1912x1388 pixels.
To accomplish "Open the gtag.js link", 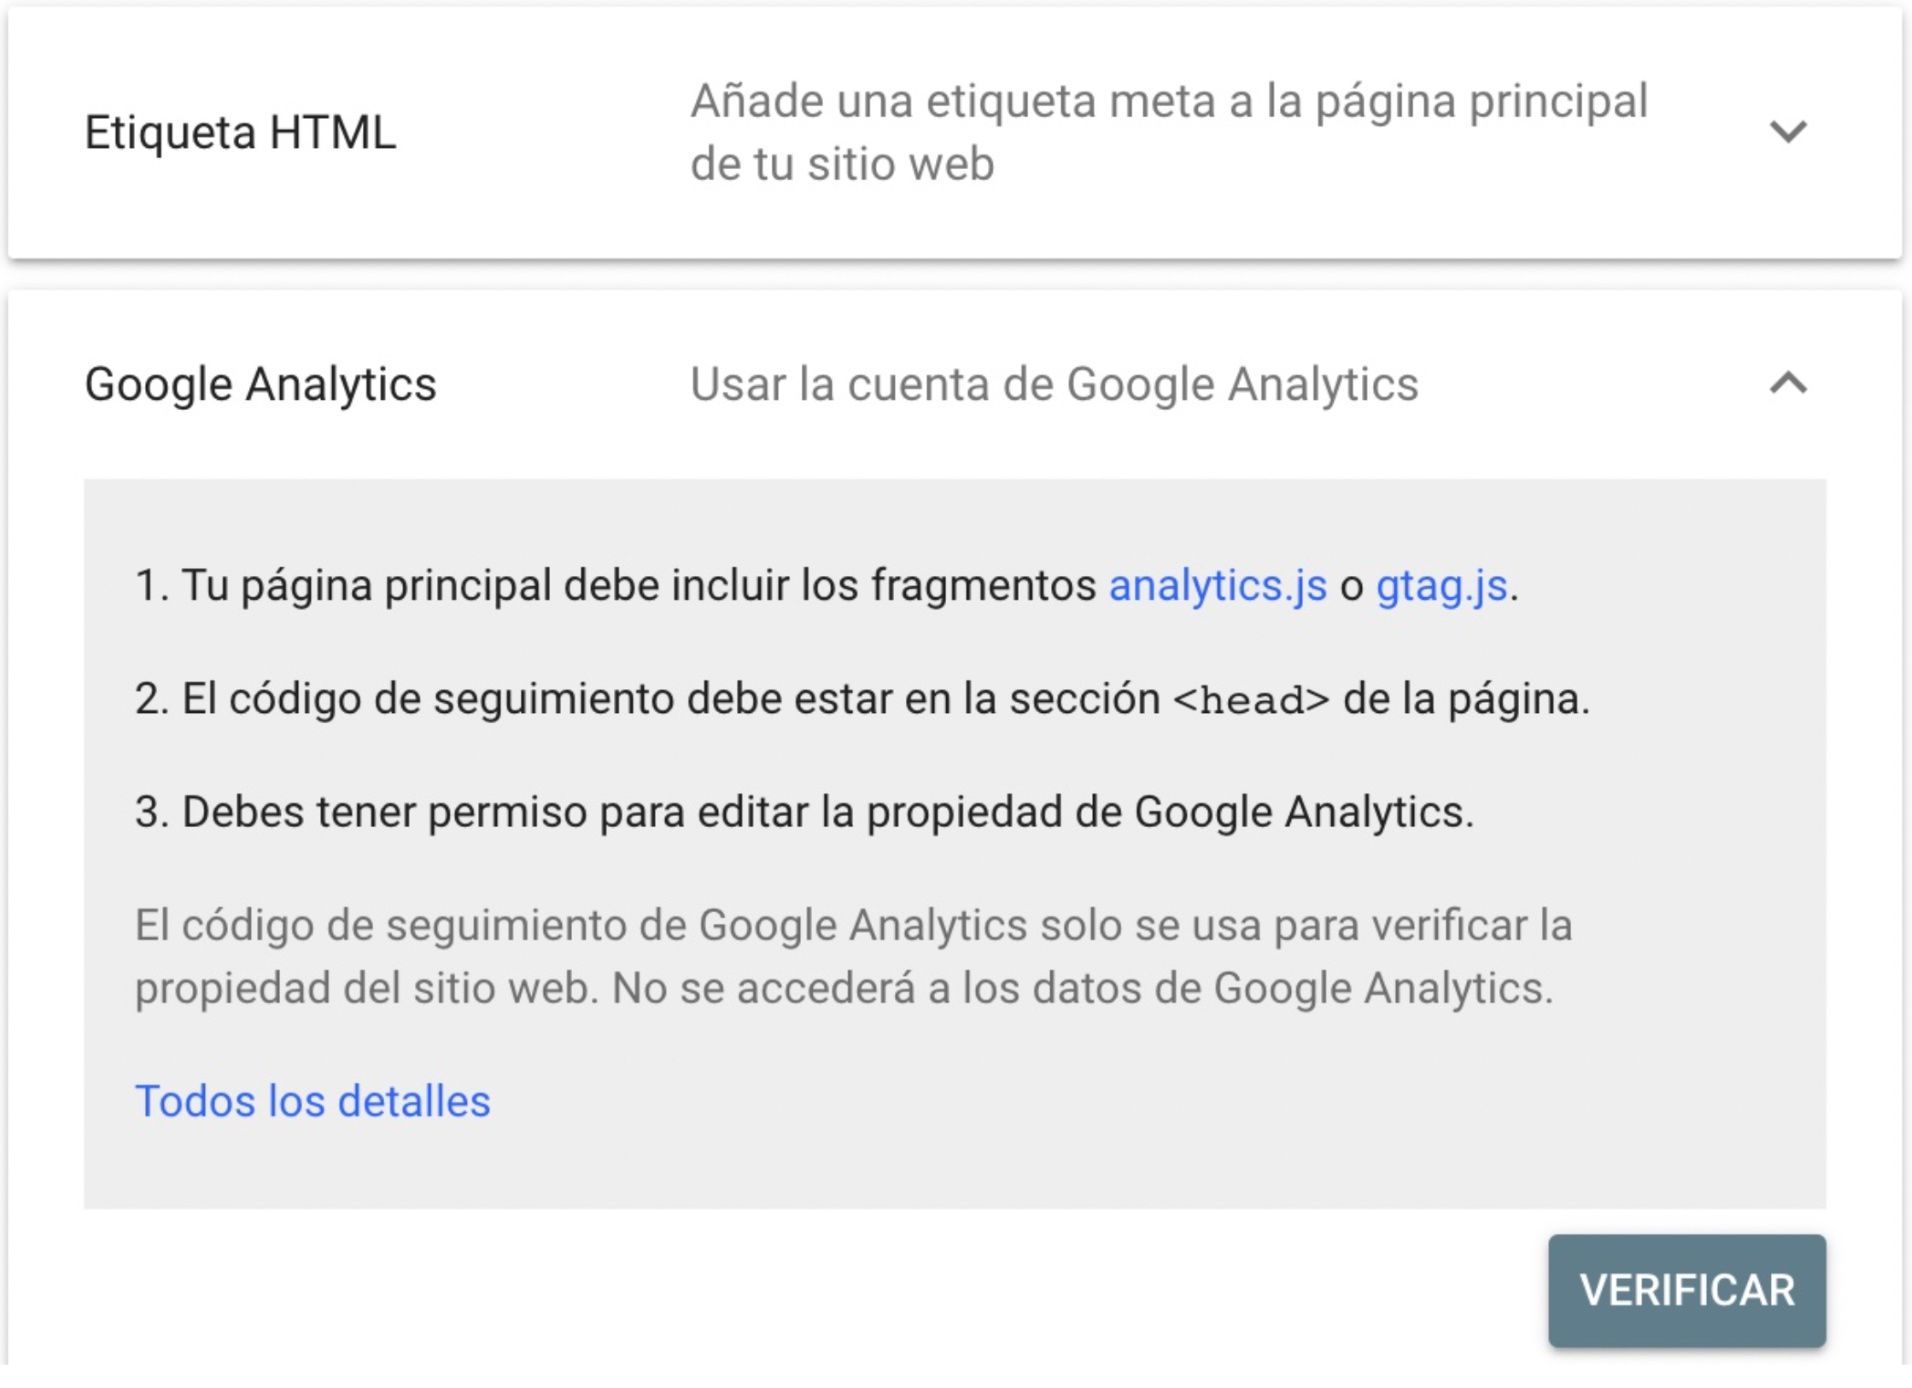I will coord(1440,586).
